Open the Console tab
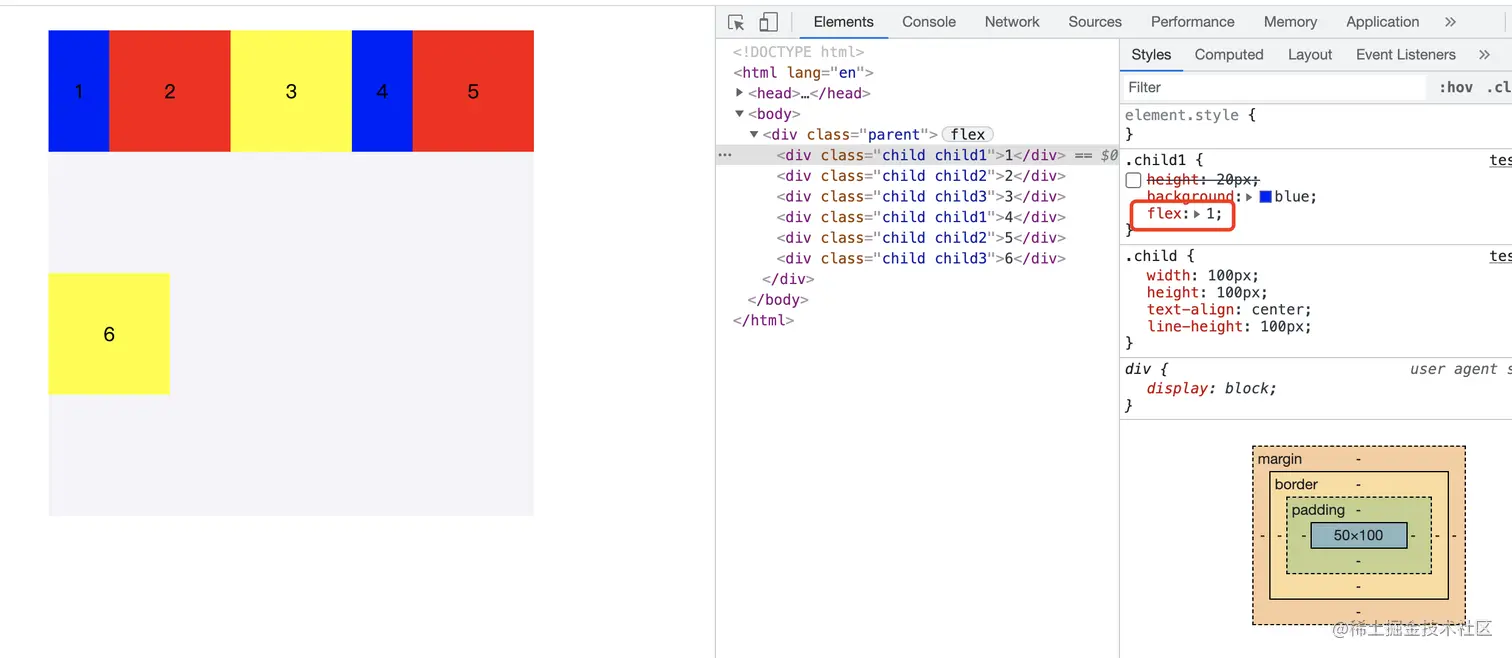This screenshot has height=658, width=1512. click(929, 22)
